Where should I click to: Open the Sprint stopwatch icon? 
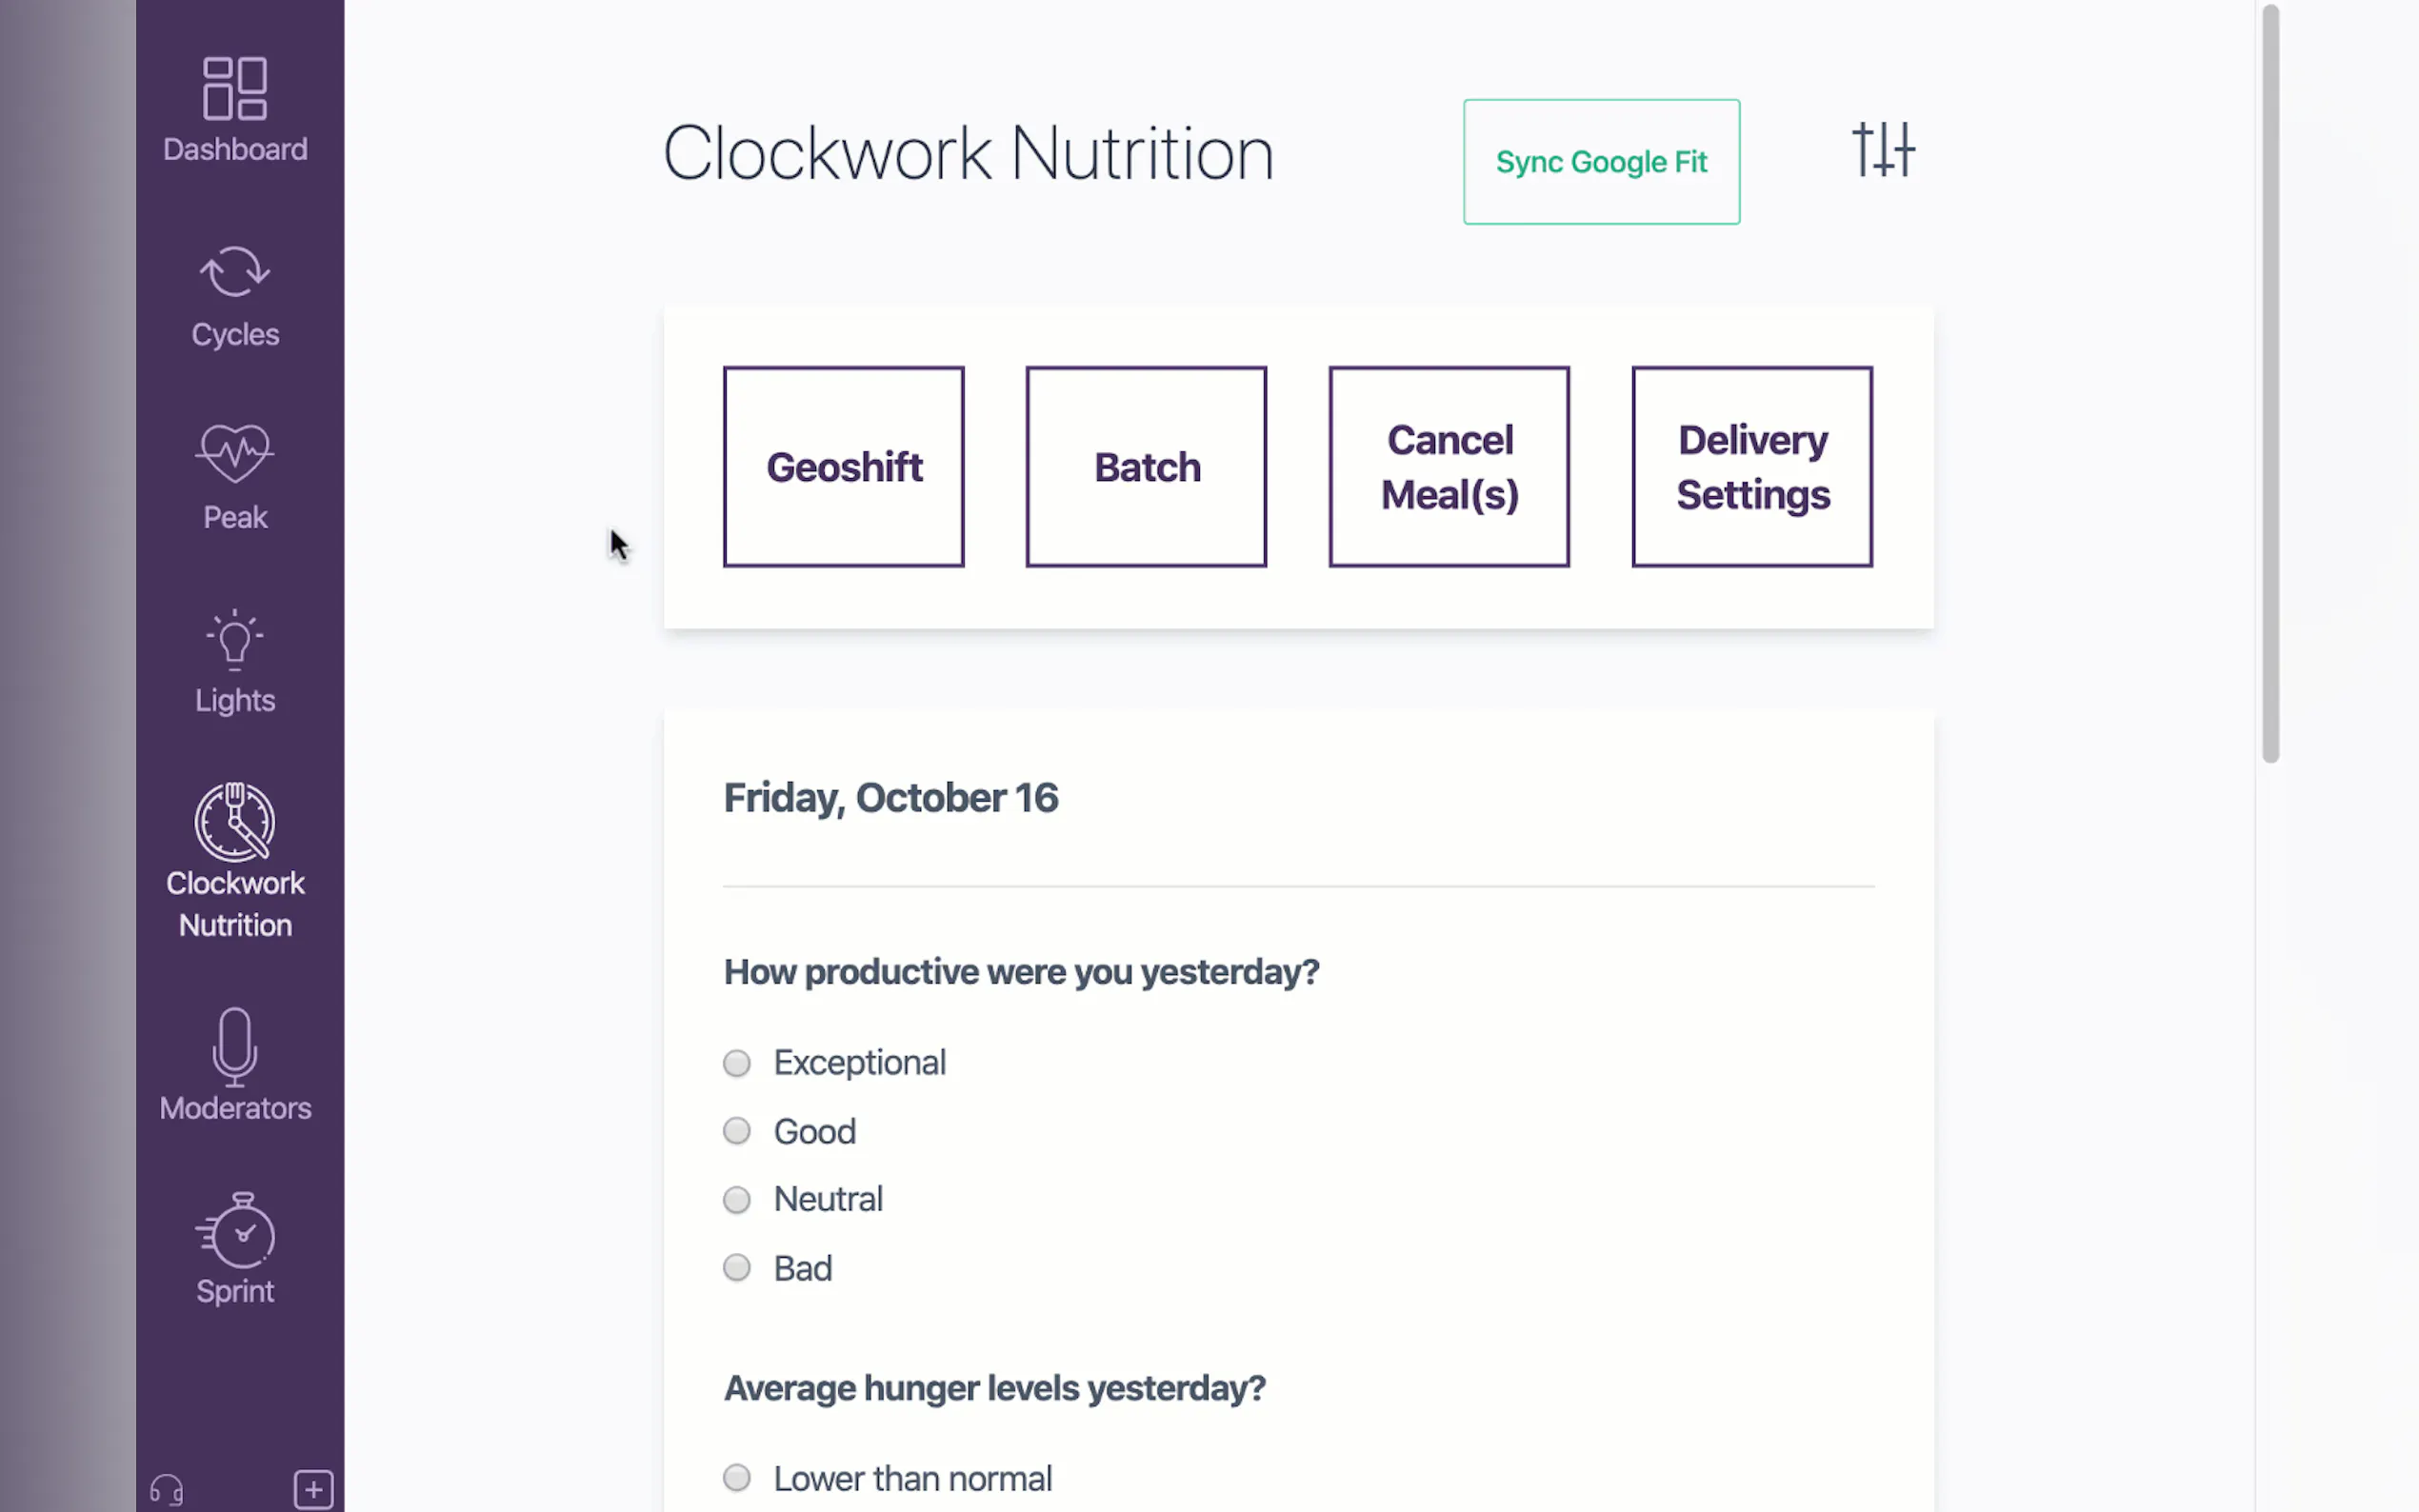point(237,1231)
